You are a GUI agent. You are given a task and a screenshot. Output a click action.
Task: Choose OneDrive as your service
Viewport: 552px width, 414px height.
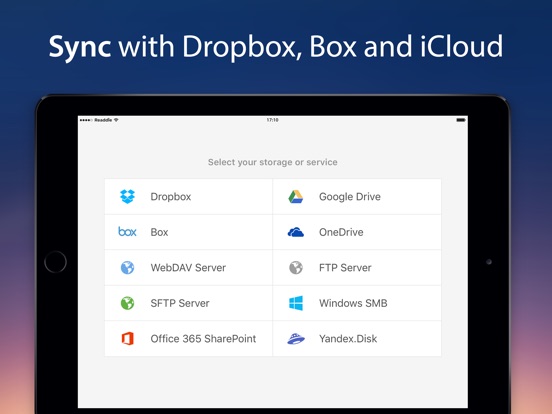coord(357,232)
